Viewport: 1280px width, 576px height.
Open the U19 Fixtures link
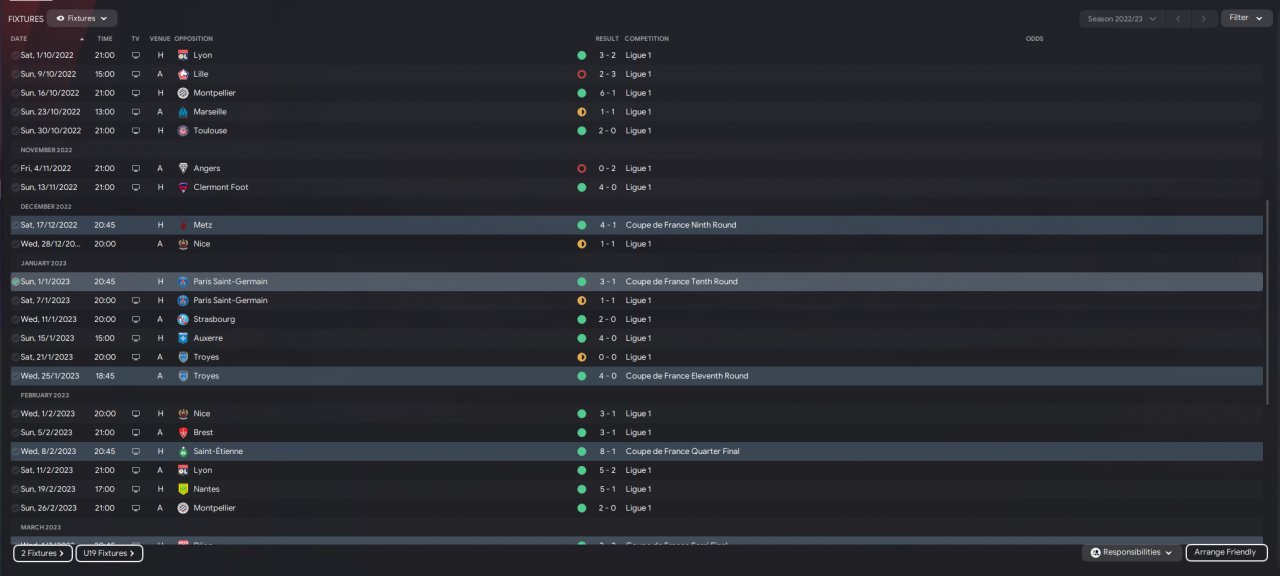[x=109, y=553]
